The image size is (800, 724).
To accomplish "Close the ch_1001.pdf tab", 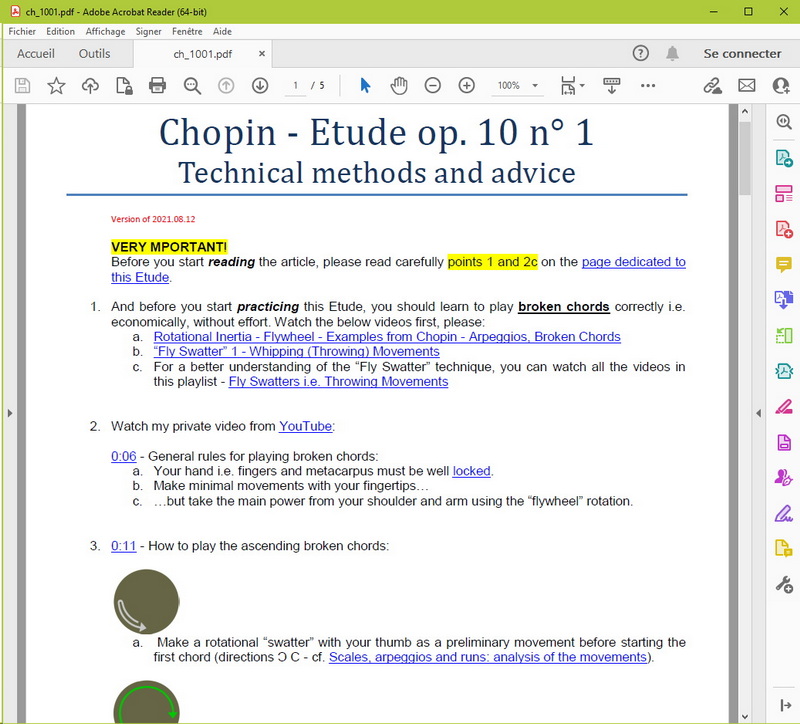I will tap(262, 54).
